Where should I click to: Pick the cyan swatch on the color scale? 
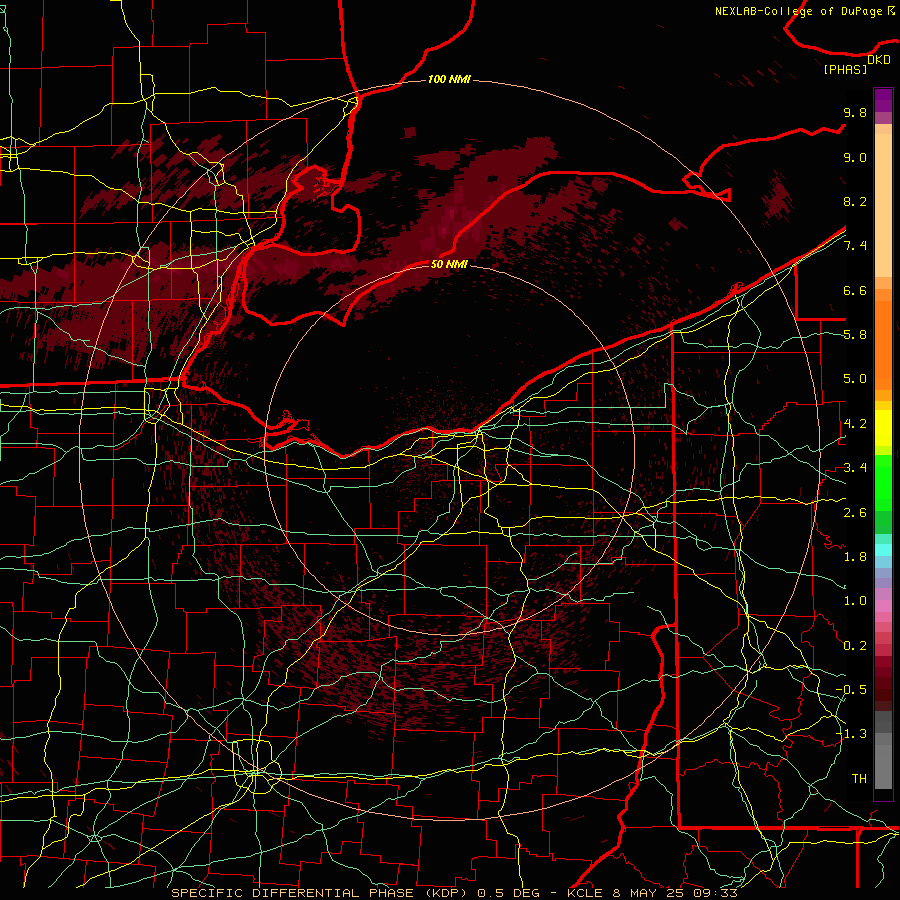point(883,550)
